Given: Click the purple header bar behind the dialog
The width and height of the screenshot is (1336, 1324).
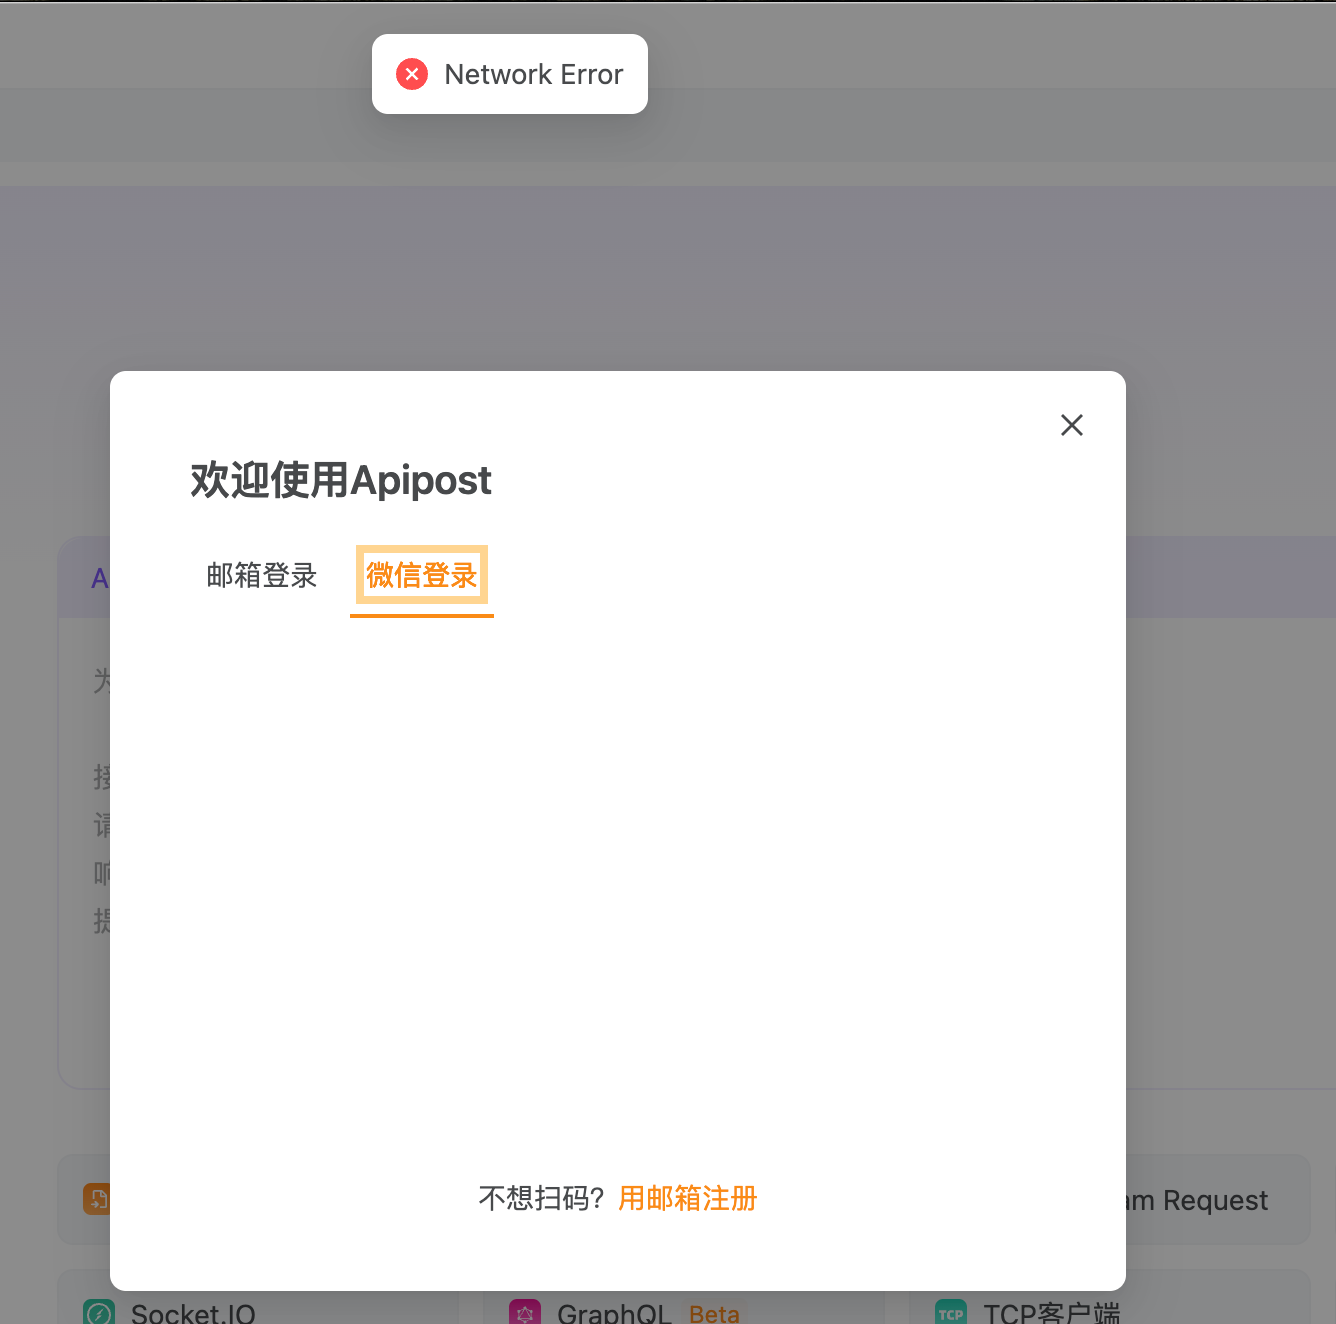Looking at the screenshot, I should tap(1230, 577).
